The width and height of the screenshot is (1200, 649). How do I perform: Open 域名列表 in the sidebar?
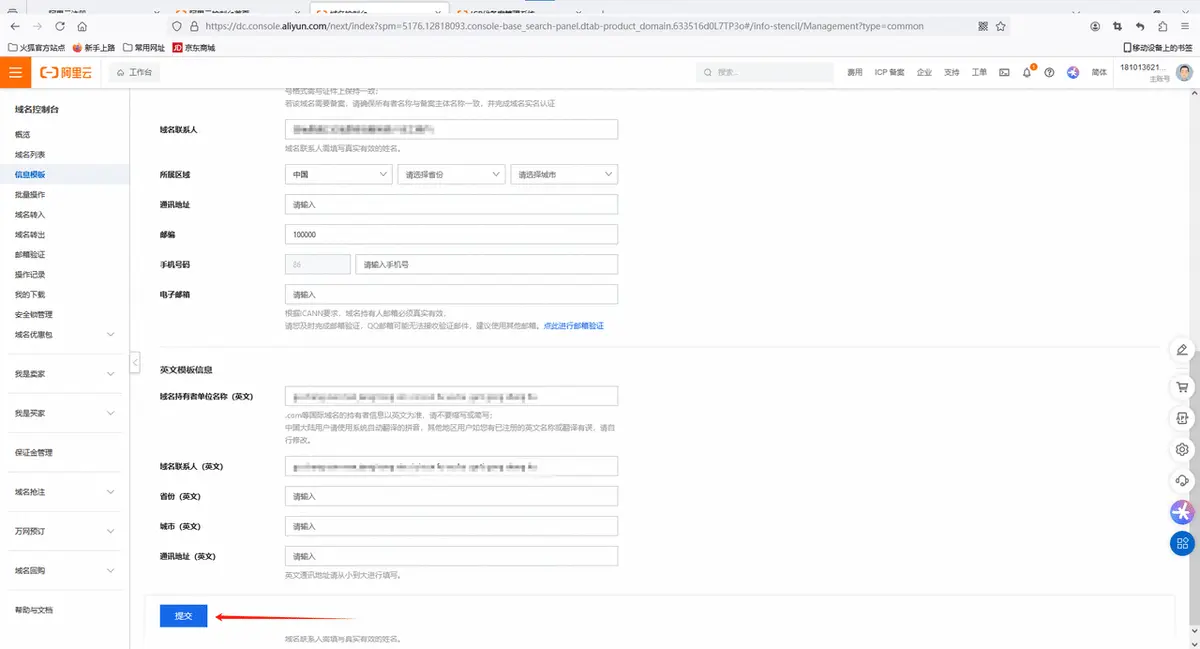(30, 154)
